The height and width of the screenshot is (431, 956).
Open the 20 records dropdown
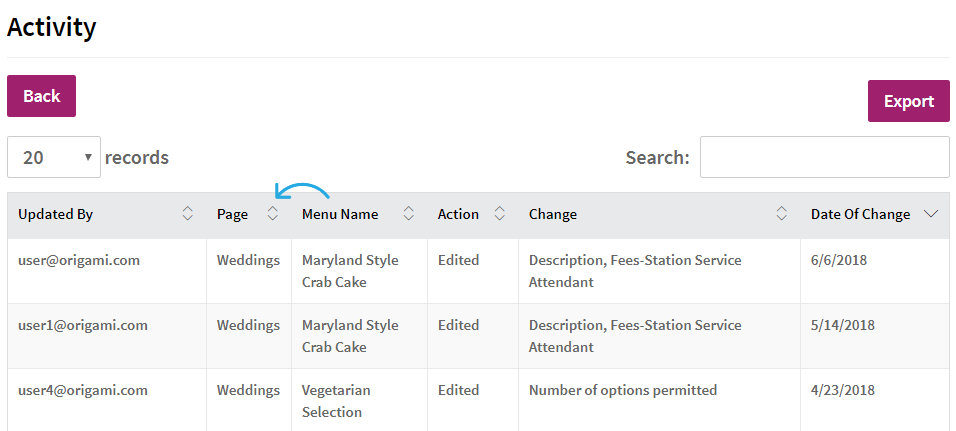click(x=54, y=157)
